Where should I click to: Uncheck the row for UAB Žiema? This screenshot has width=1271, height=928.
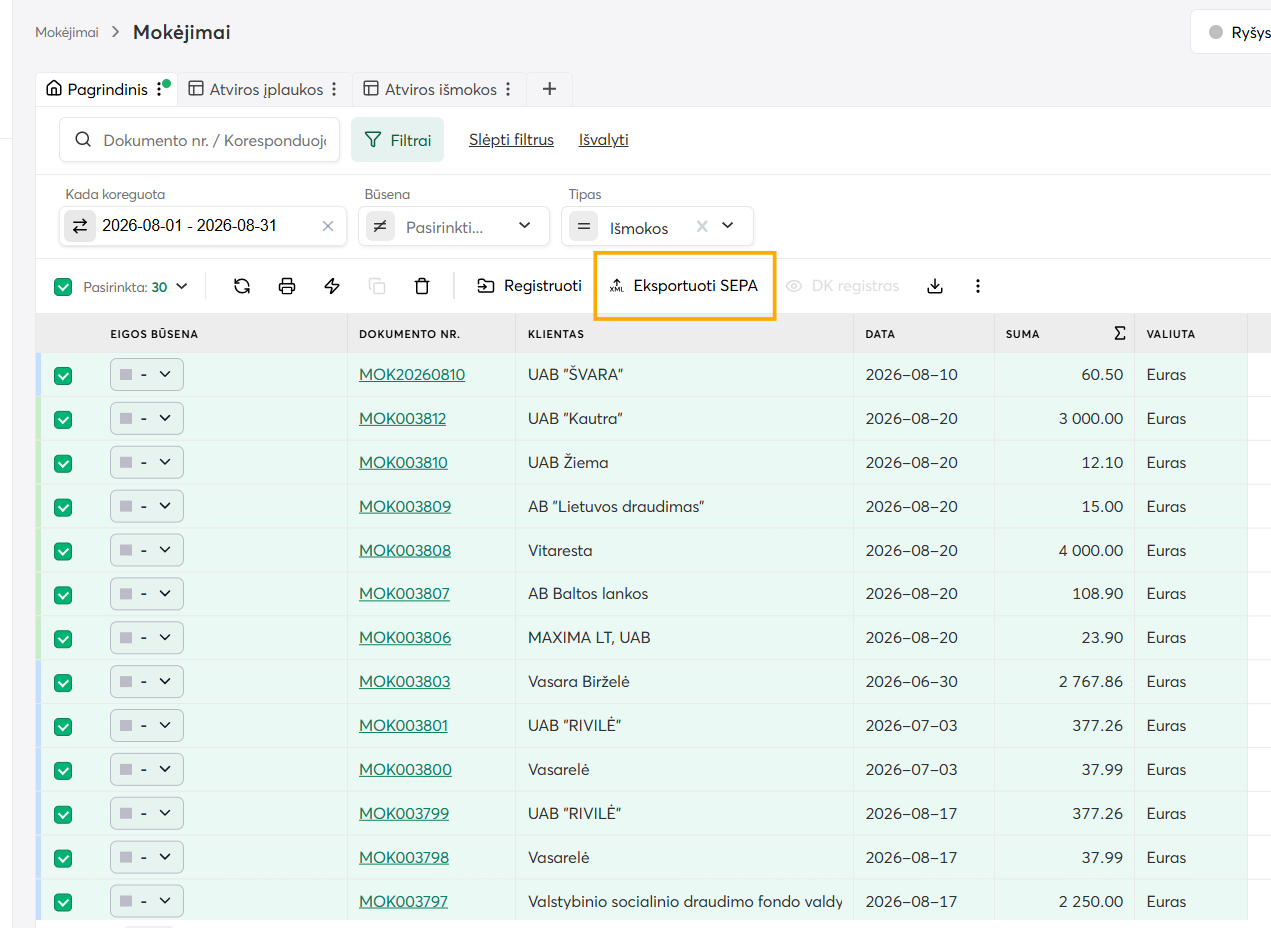(x=63, y=464)
